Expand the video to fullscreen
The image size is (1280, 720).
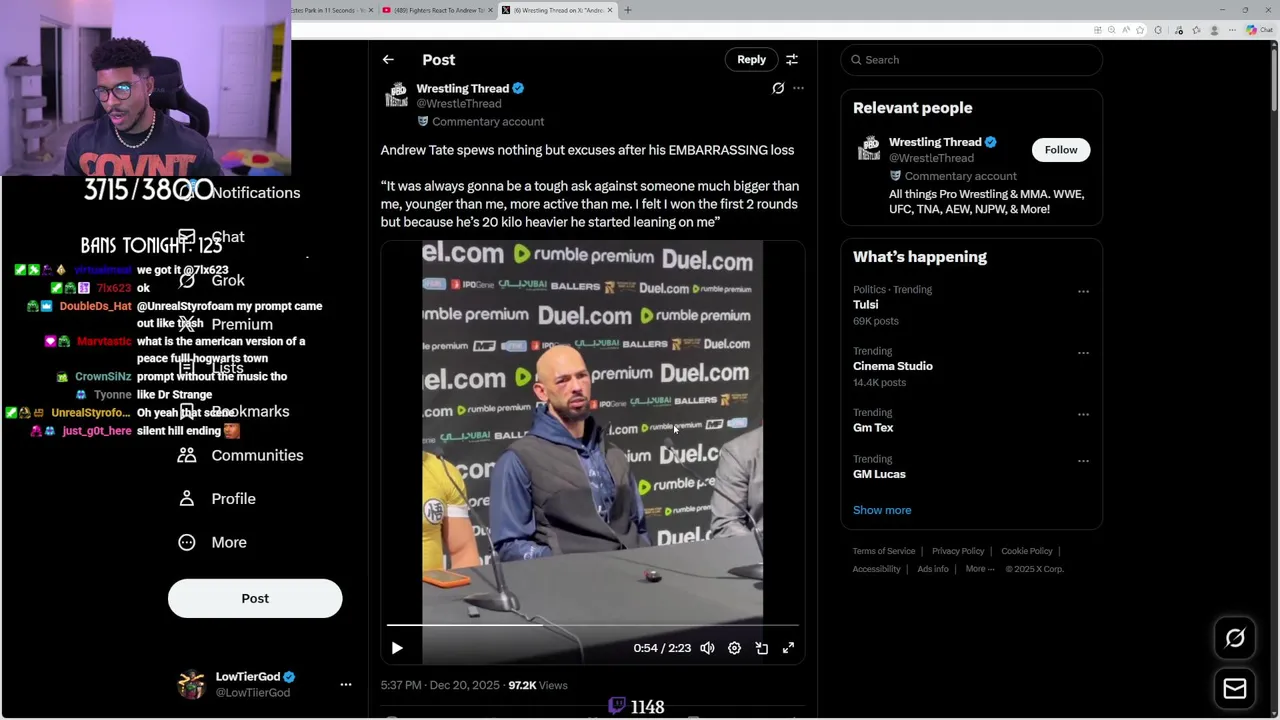point(788,648)
